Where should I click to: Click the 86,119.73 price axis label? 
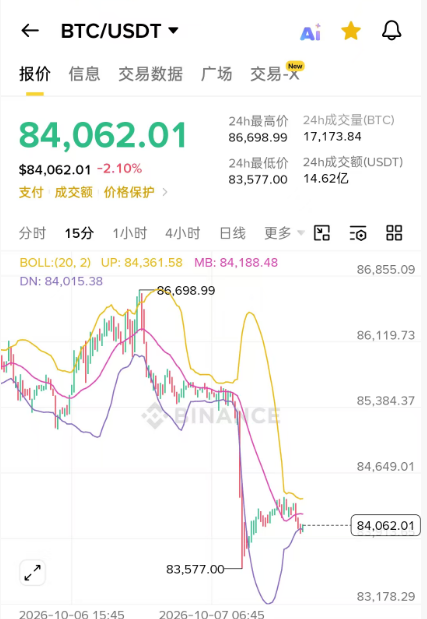386,335
